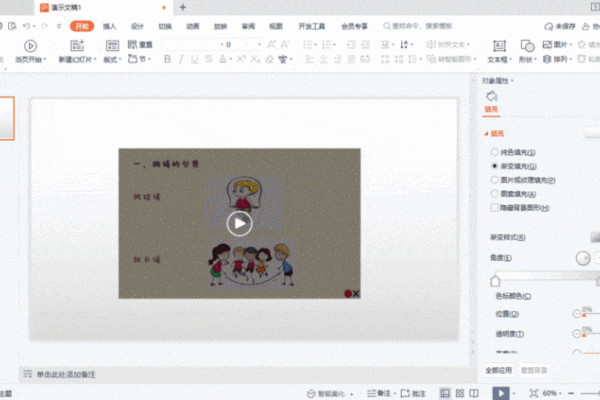
Task: Toggle Bold formatting
Action: (167, 59)
